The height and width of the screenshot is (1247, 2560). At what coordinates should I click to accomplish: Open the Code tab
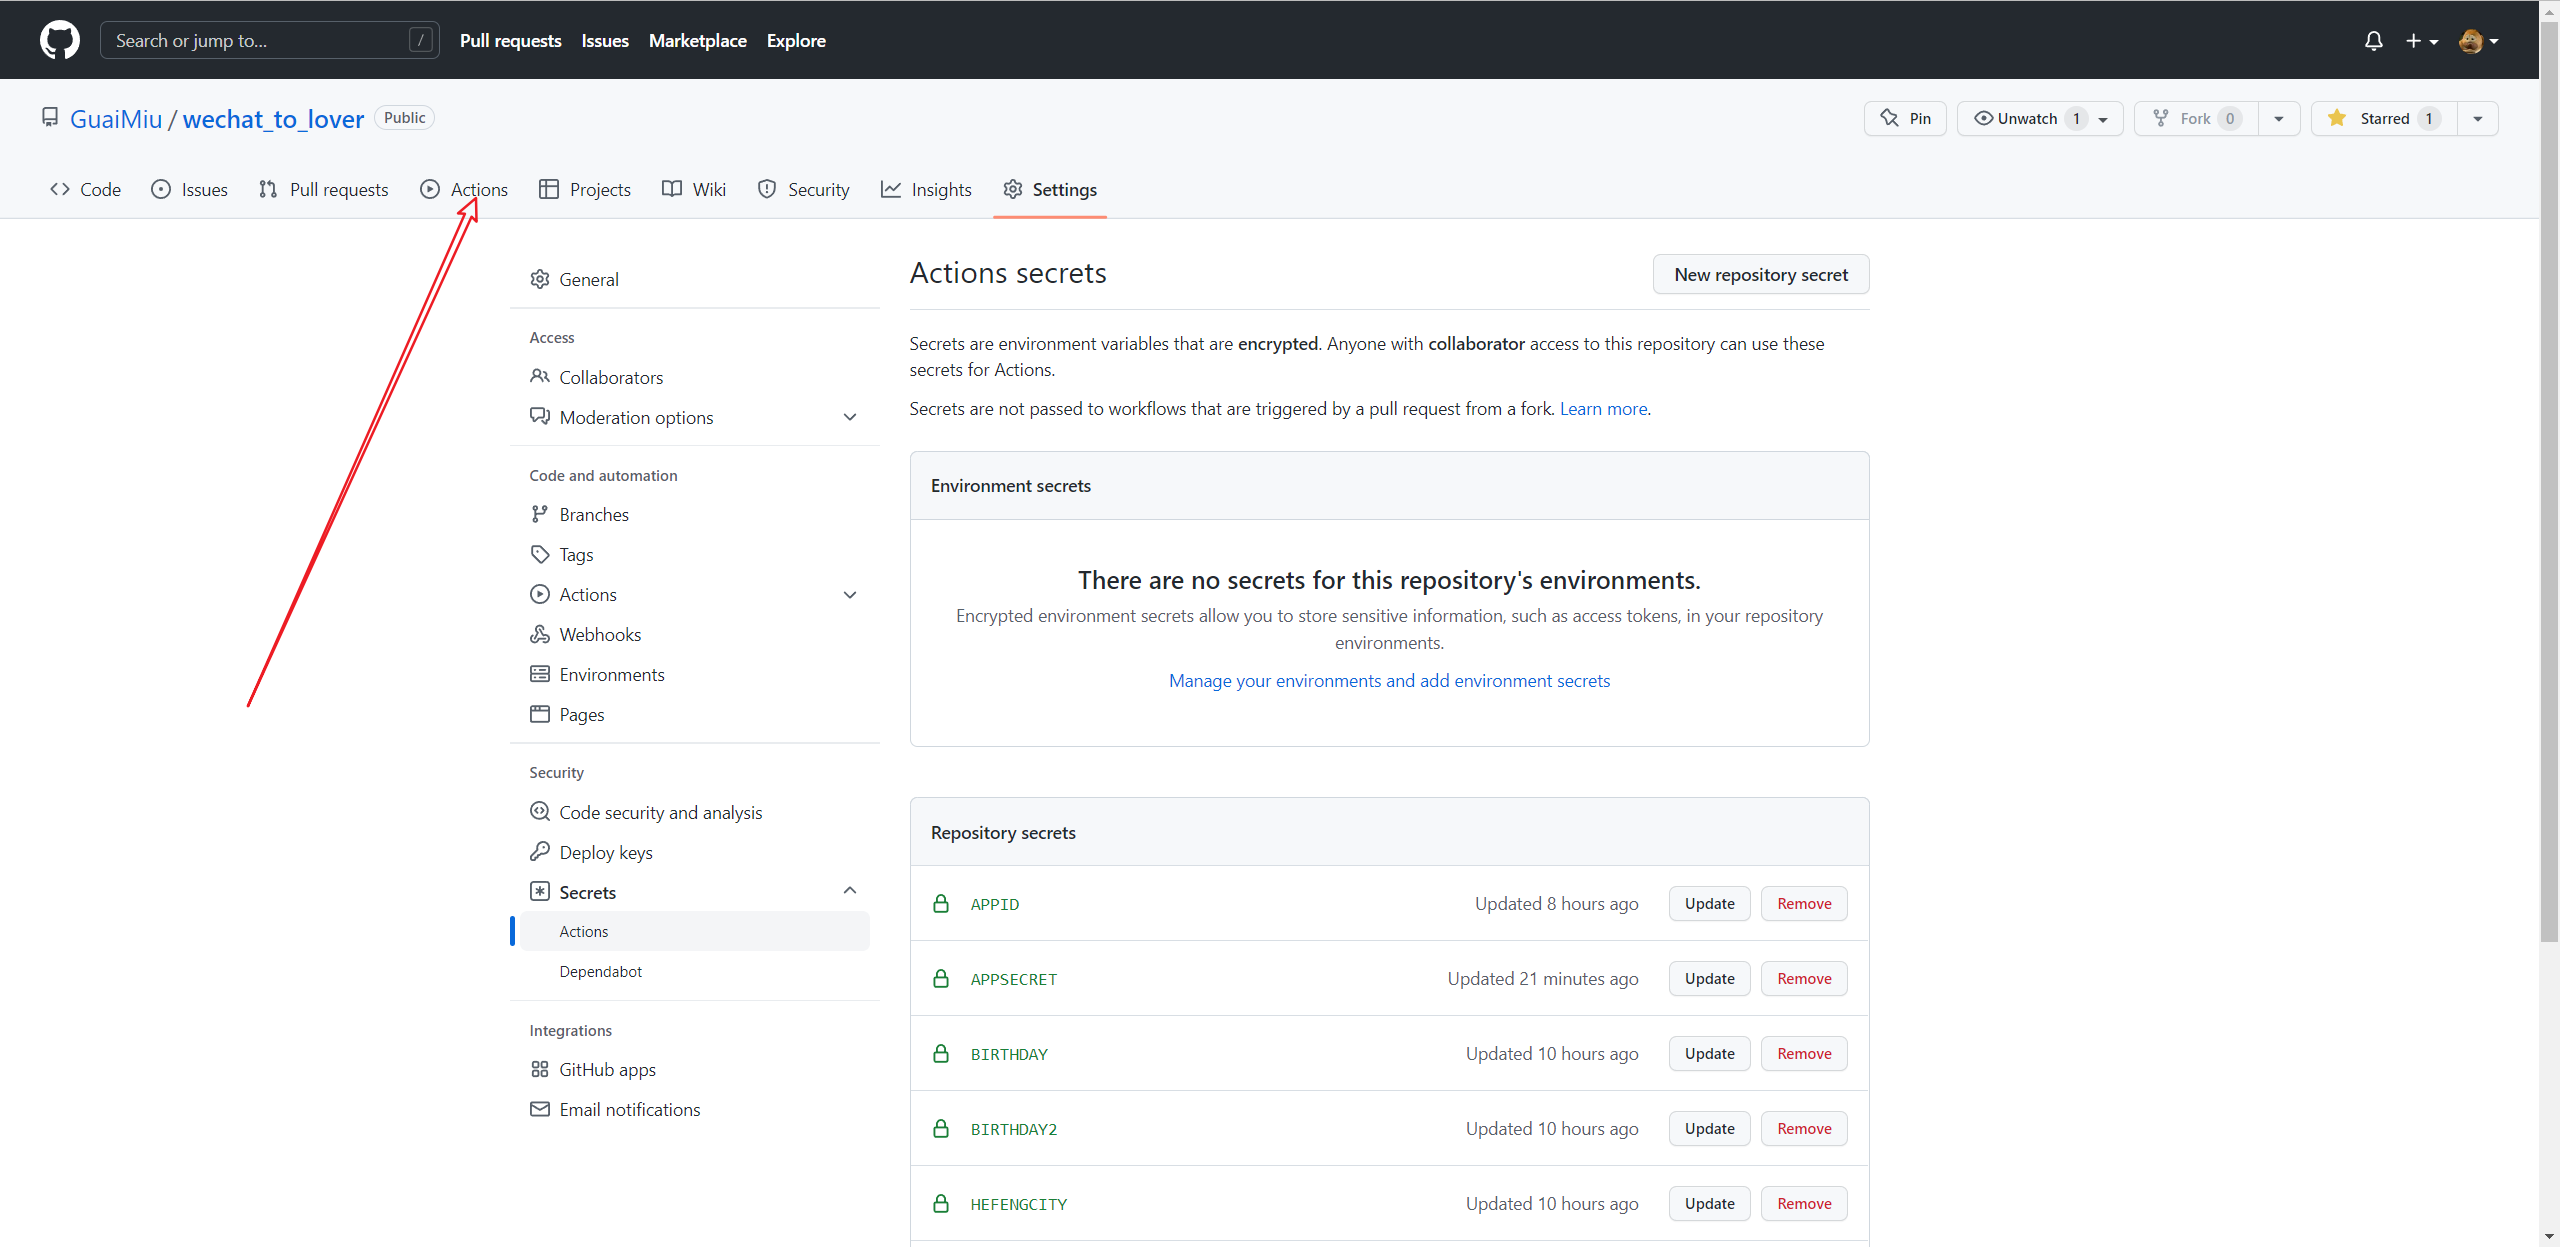coord(86,189)
